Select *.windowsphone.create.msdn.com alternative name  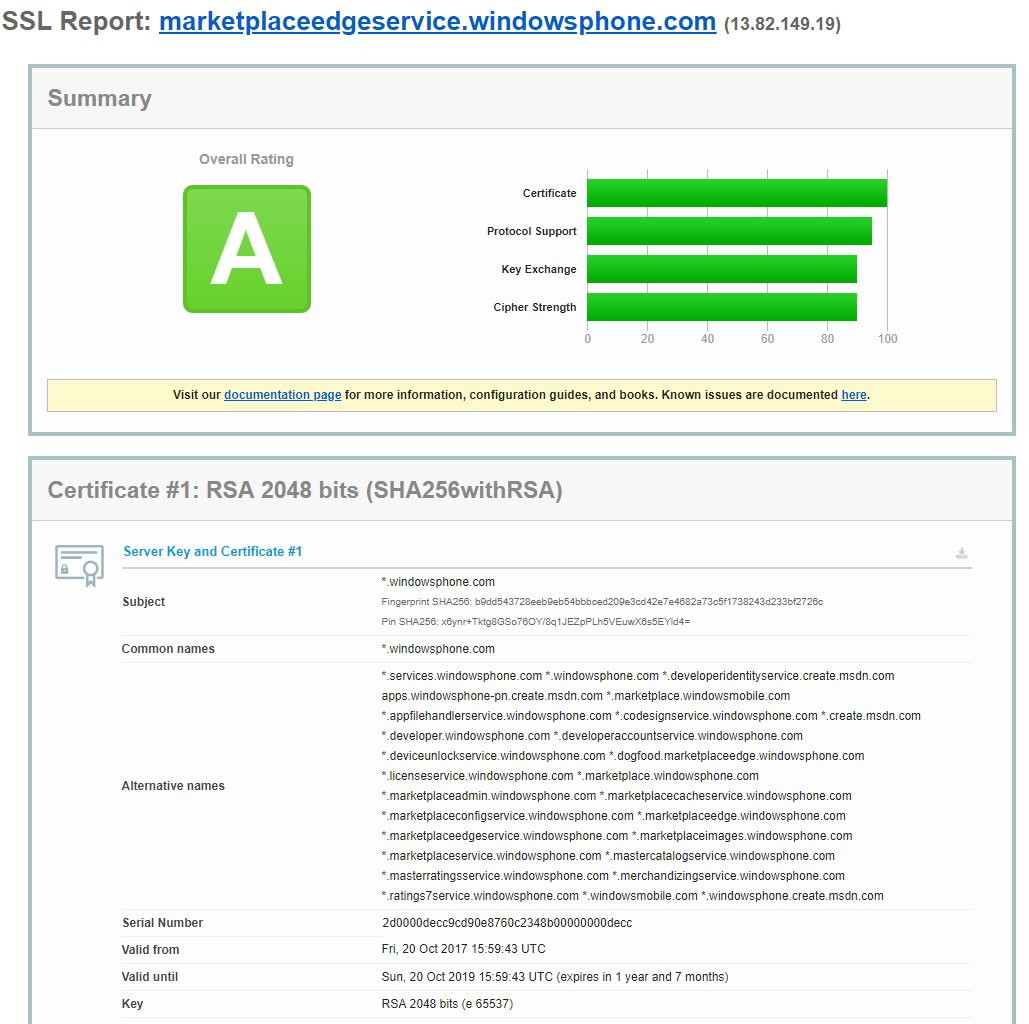(792, 896)
